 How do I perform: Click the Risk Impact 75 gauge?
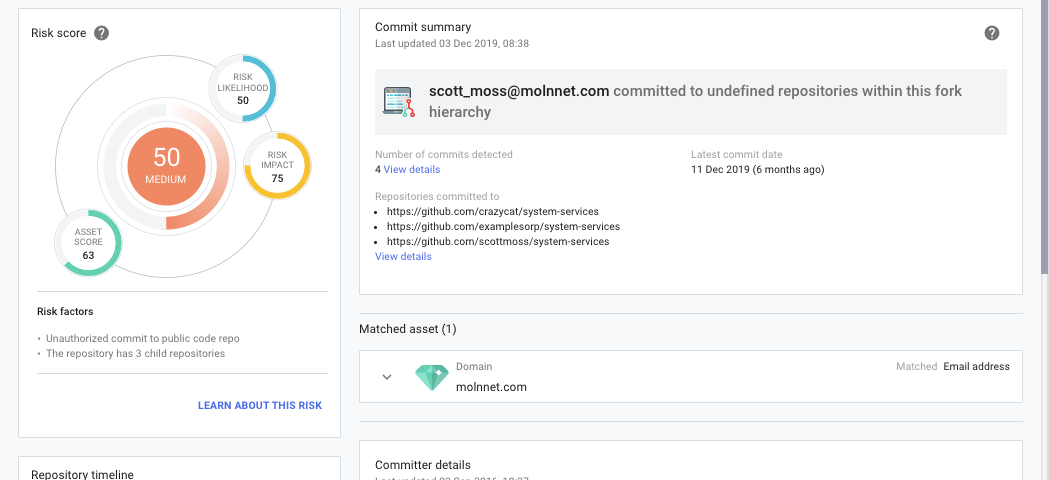tap(277, 165)
